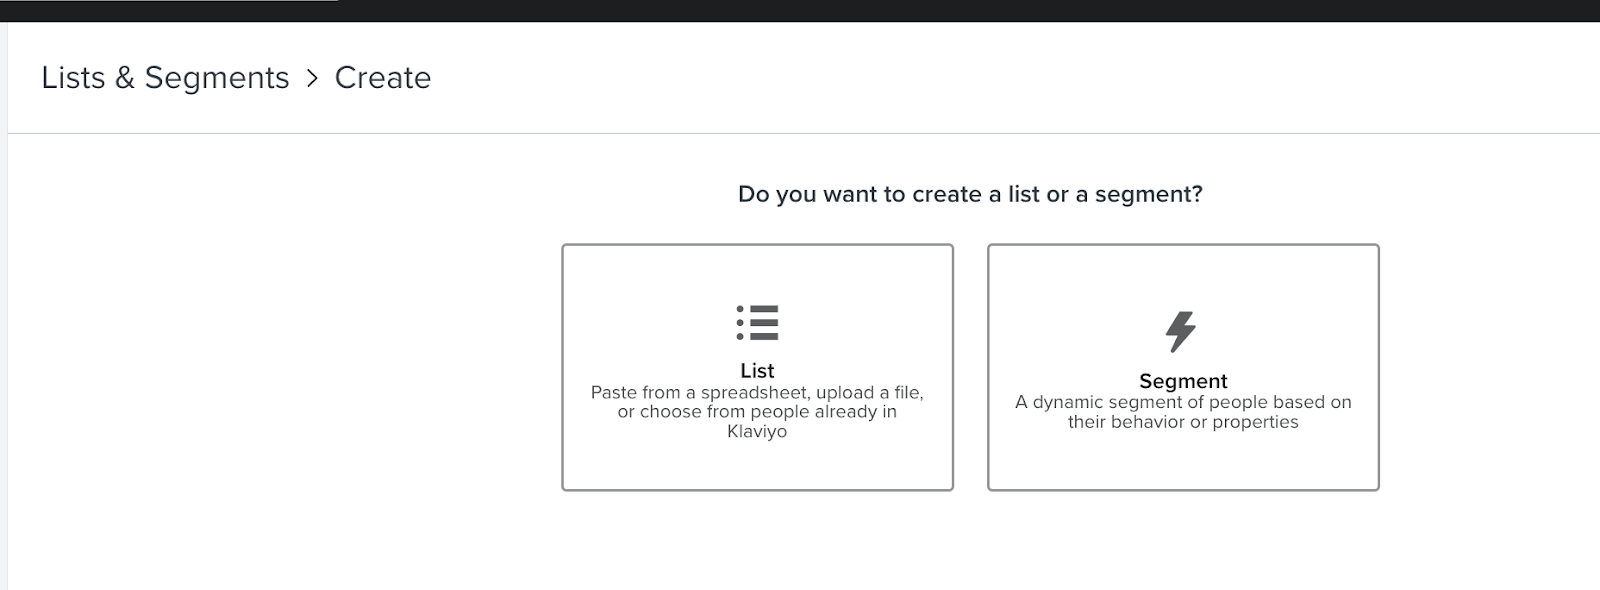Click the divider line under the breadcrumb
The image size is (1600, 590).
point(800,133)
